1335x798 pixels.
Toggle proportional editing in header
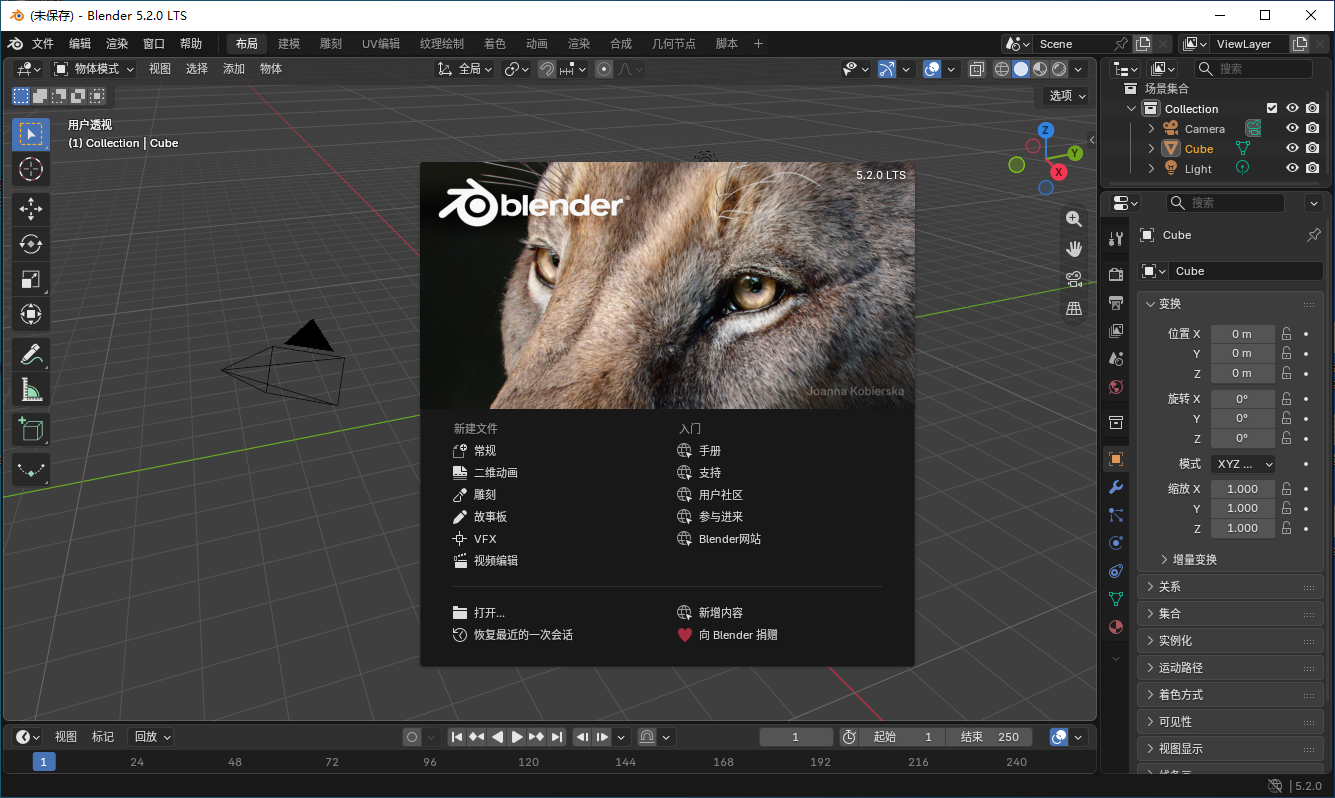click(x=604, y=69)
